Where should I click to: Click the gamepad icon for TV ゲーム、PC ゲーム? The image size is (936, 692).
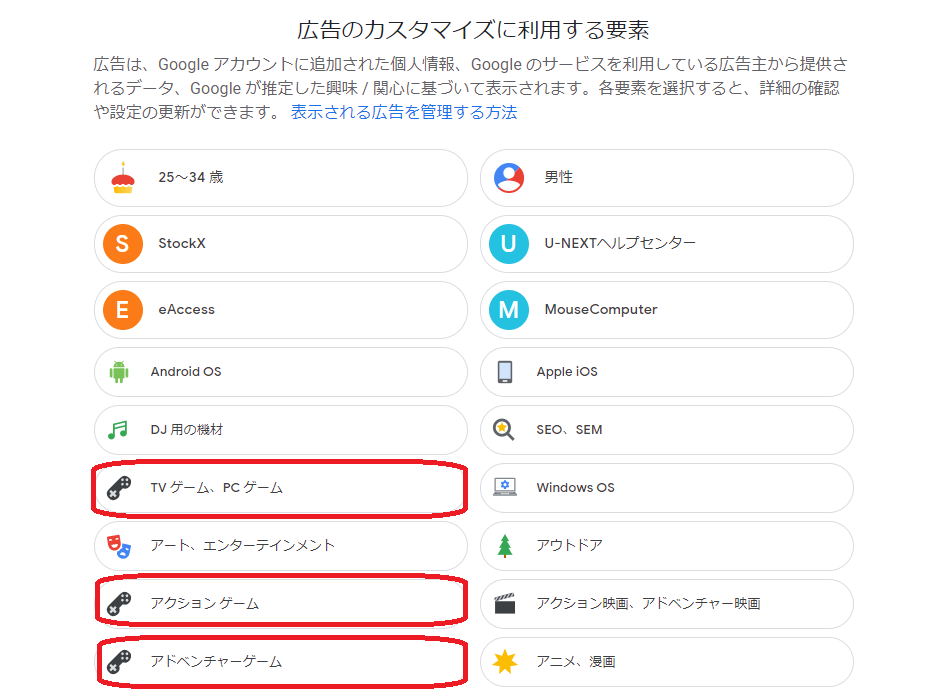pos(119,488)
